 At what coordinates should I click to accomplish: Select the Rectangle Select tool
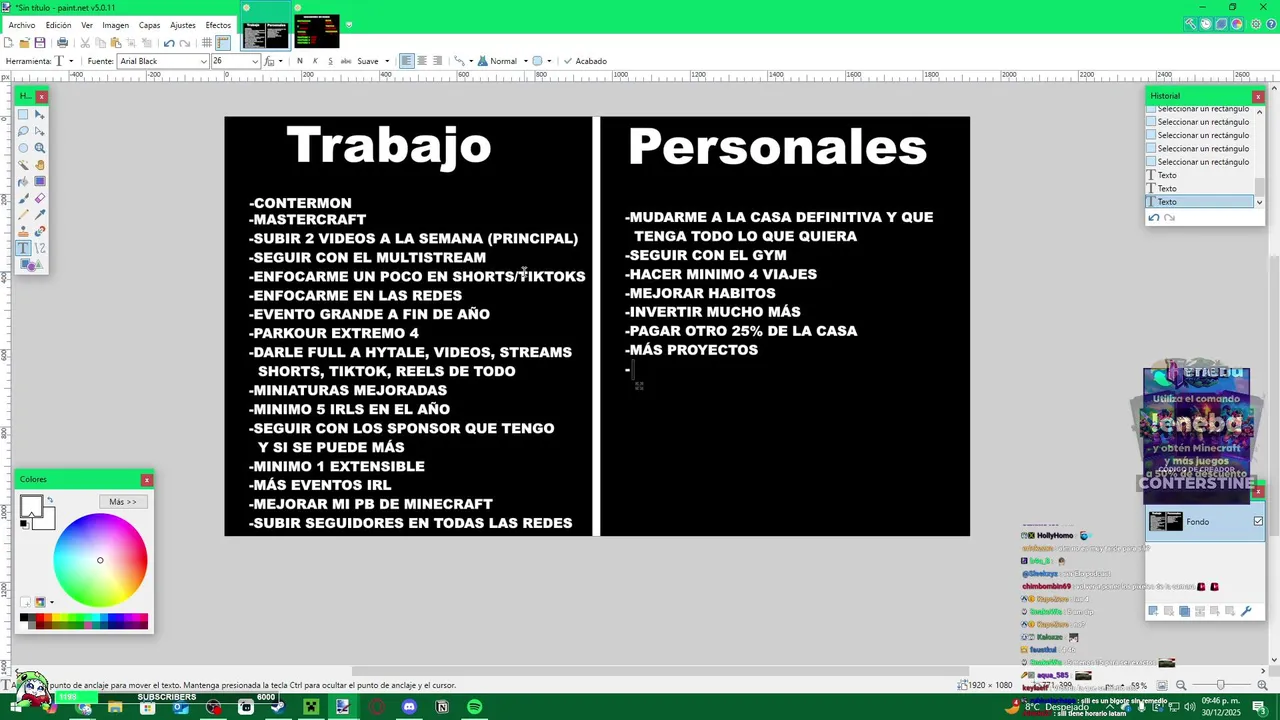click(23, 114)
